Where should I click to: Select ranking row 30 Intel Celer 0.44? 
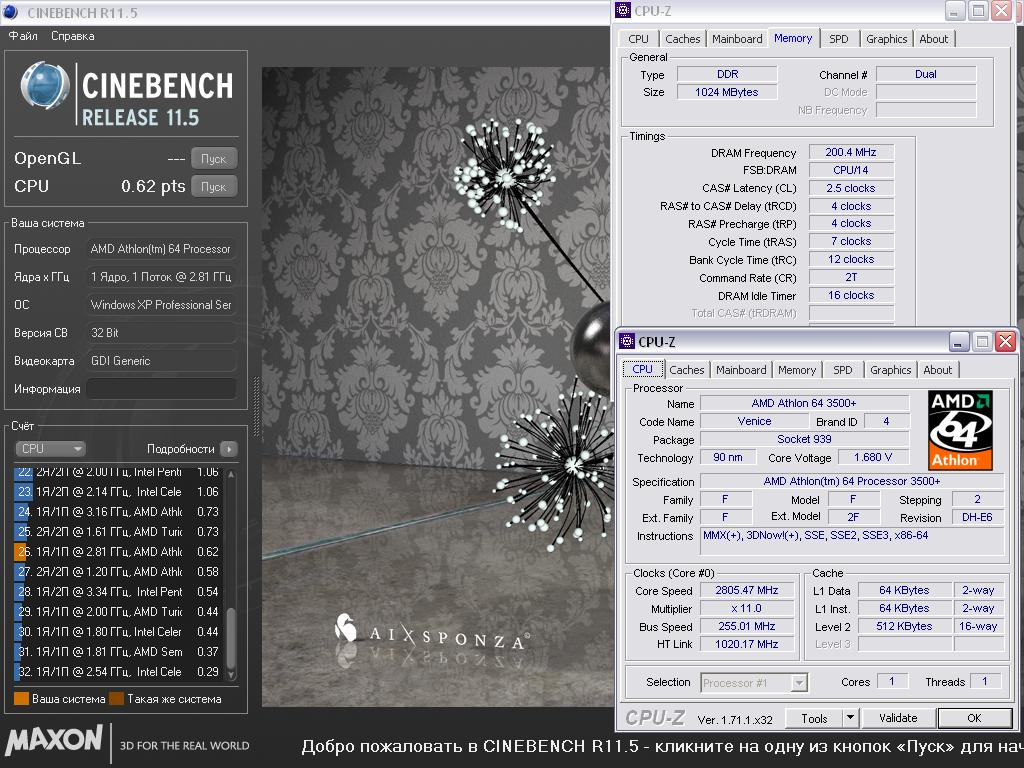click(x=118, y=632)
